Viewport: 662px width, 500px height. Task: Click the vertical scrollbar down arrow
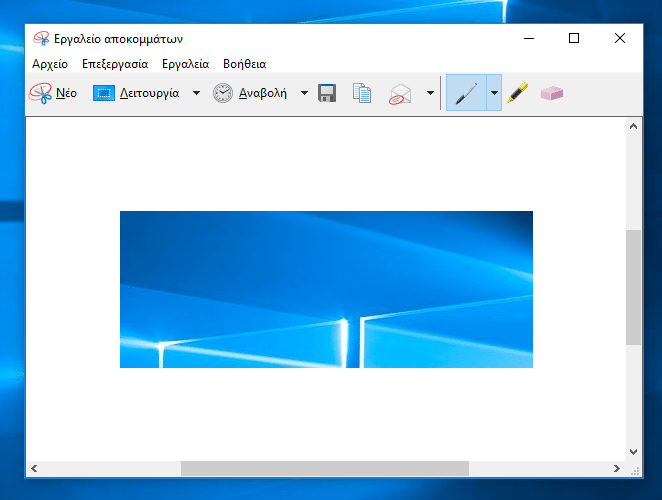pyautogui.click(x=633, y=452)
